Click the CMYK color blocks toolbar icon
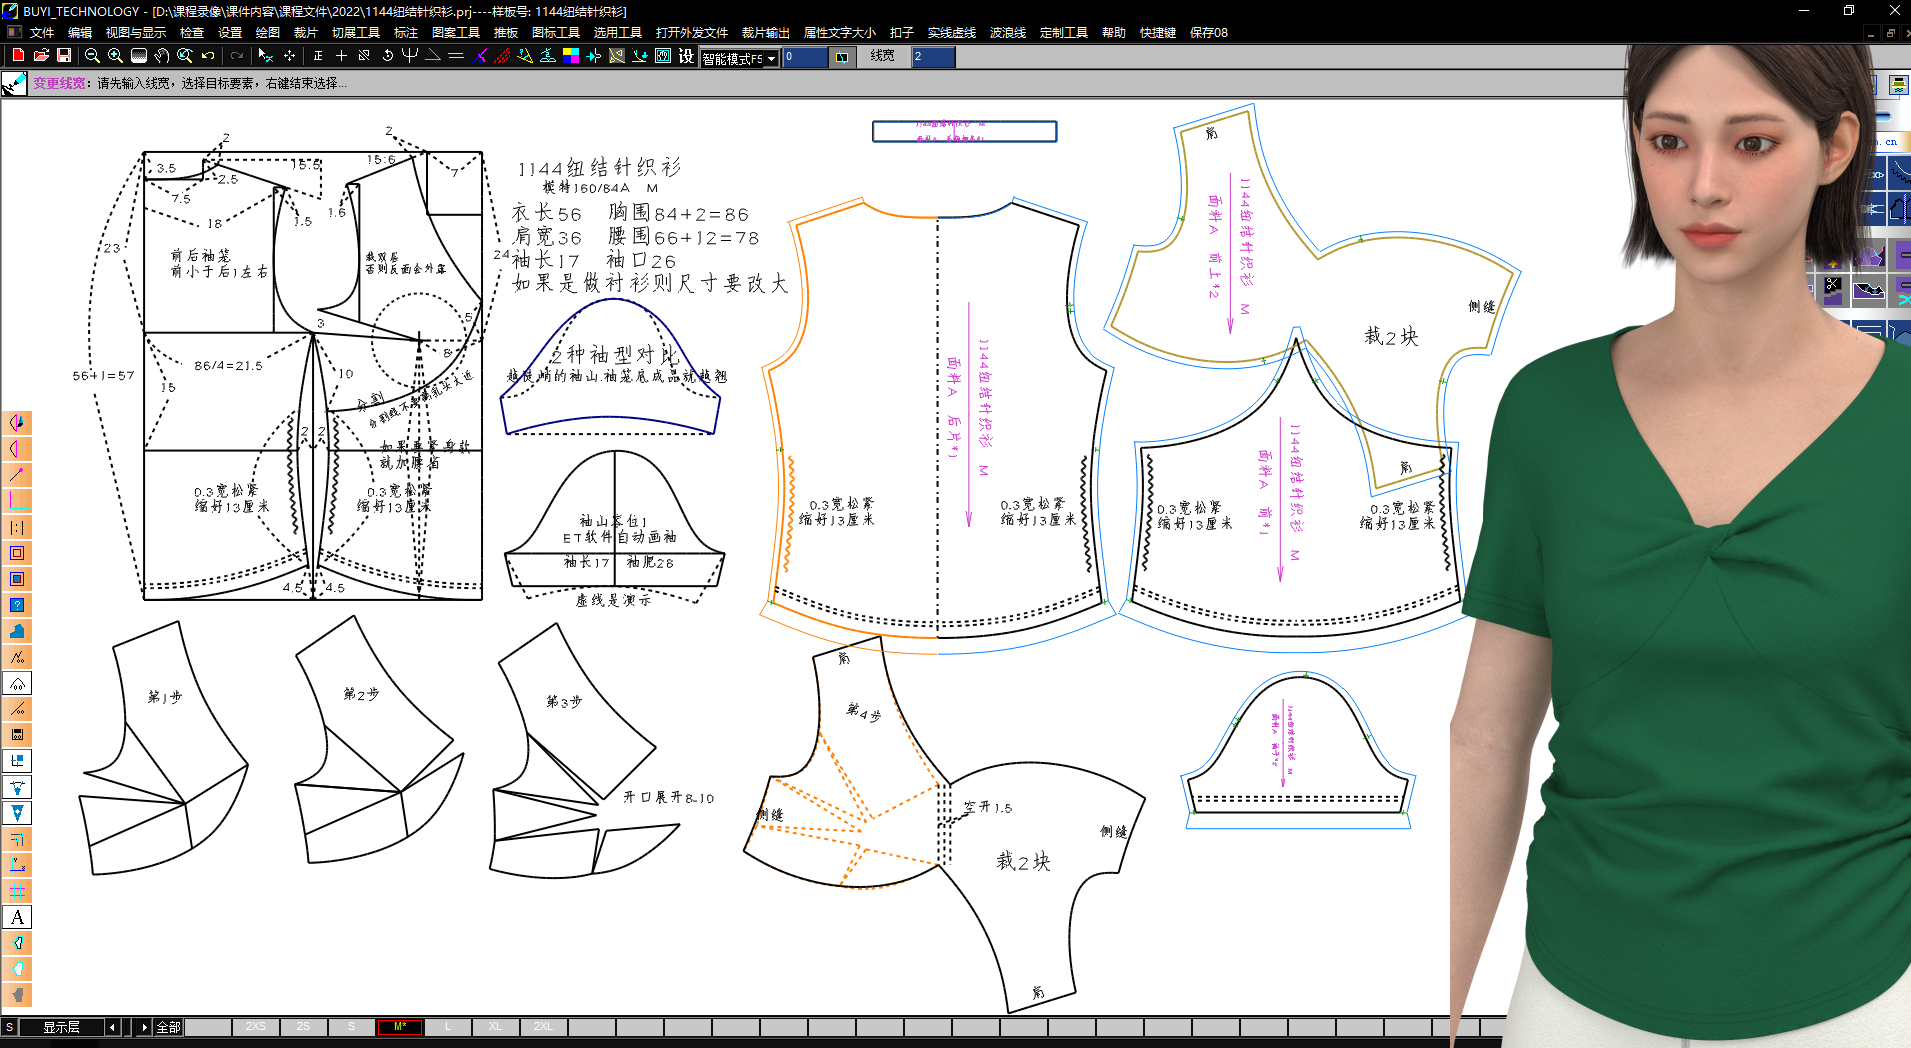1911x1048 pixels. [571, 56]
